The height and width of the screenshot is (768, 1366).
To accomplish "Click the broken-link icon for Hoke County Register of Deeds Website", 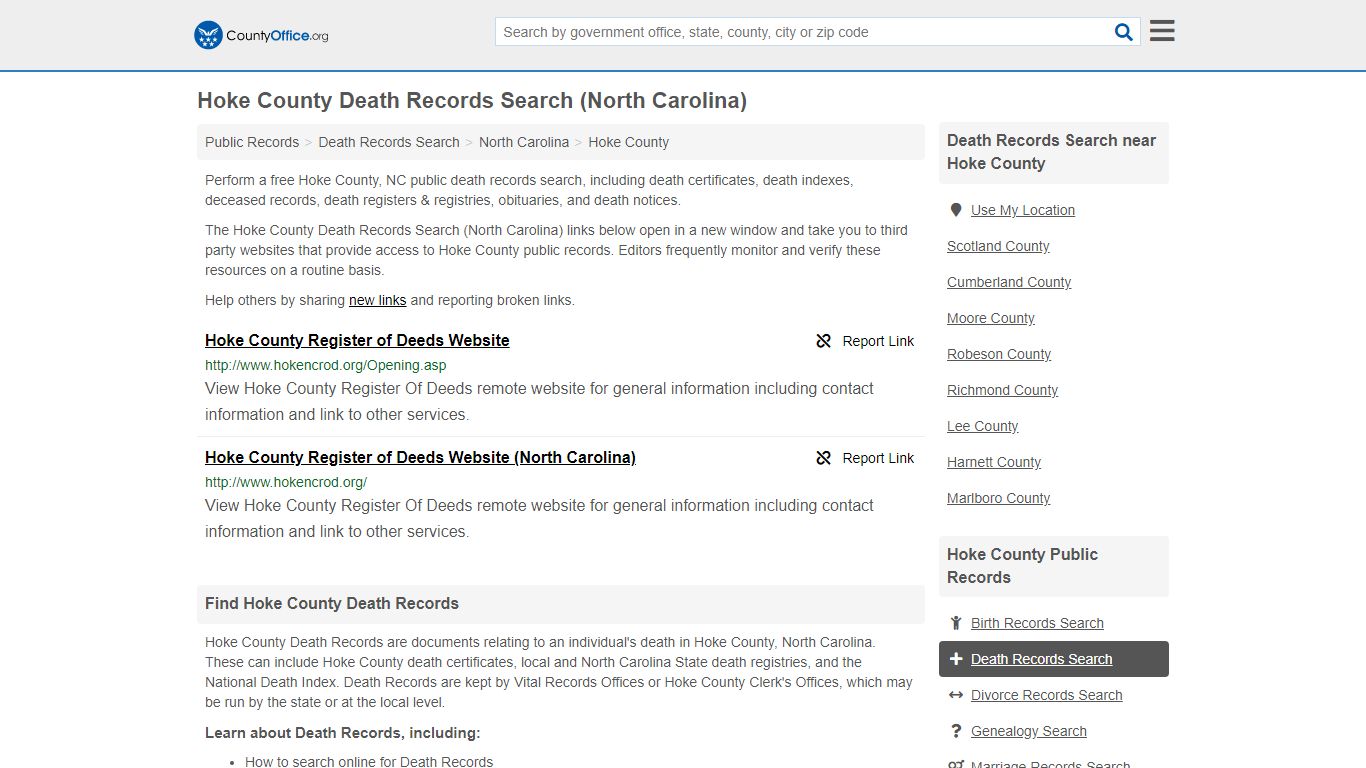I will (824, 341).
